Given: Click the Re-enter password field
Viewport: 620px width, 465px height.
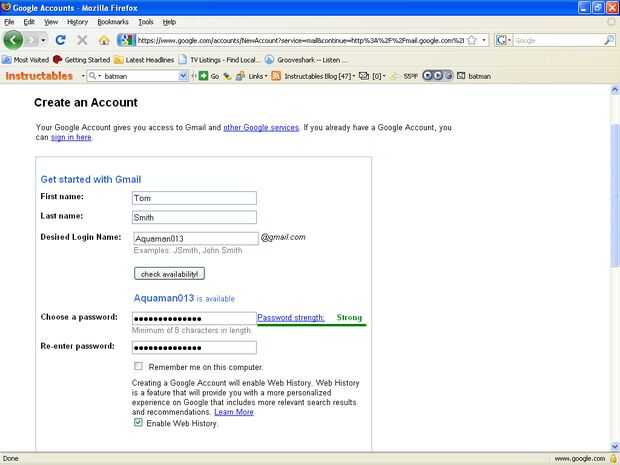Looking at the screenshot, I should 194,348.
